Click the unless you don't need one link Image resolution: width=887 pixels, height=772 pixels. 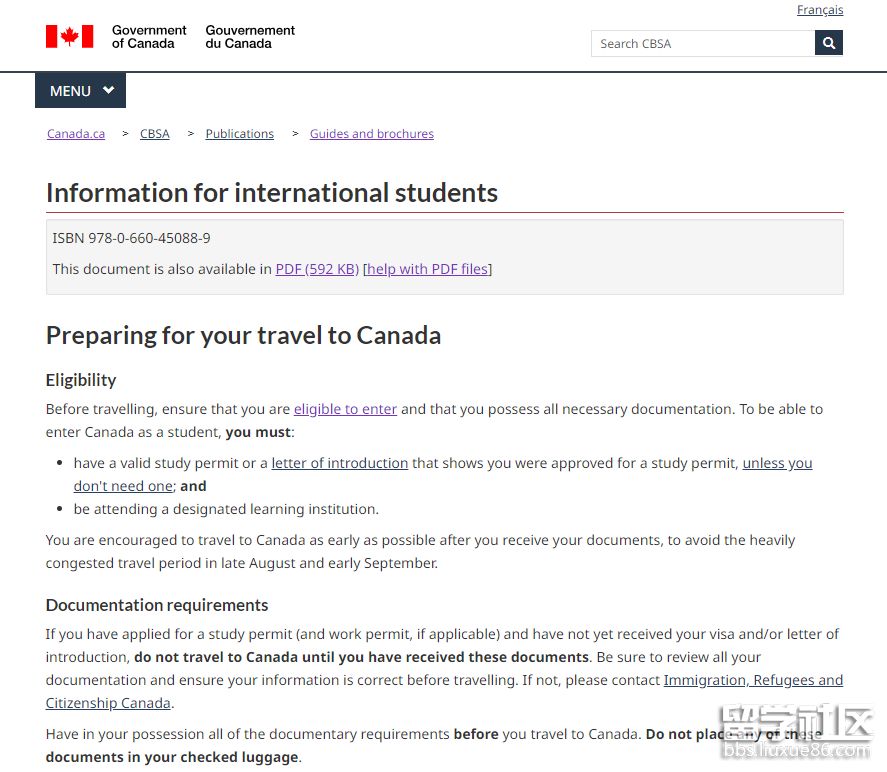[x=777, y=463]
